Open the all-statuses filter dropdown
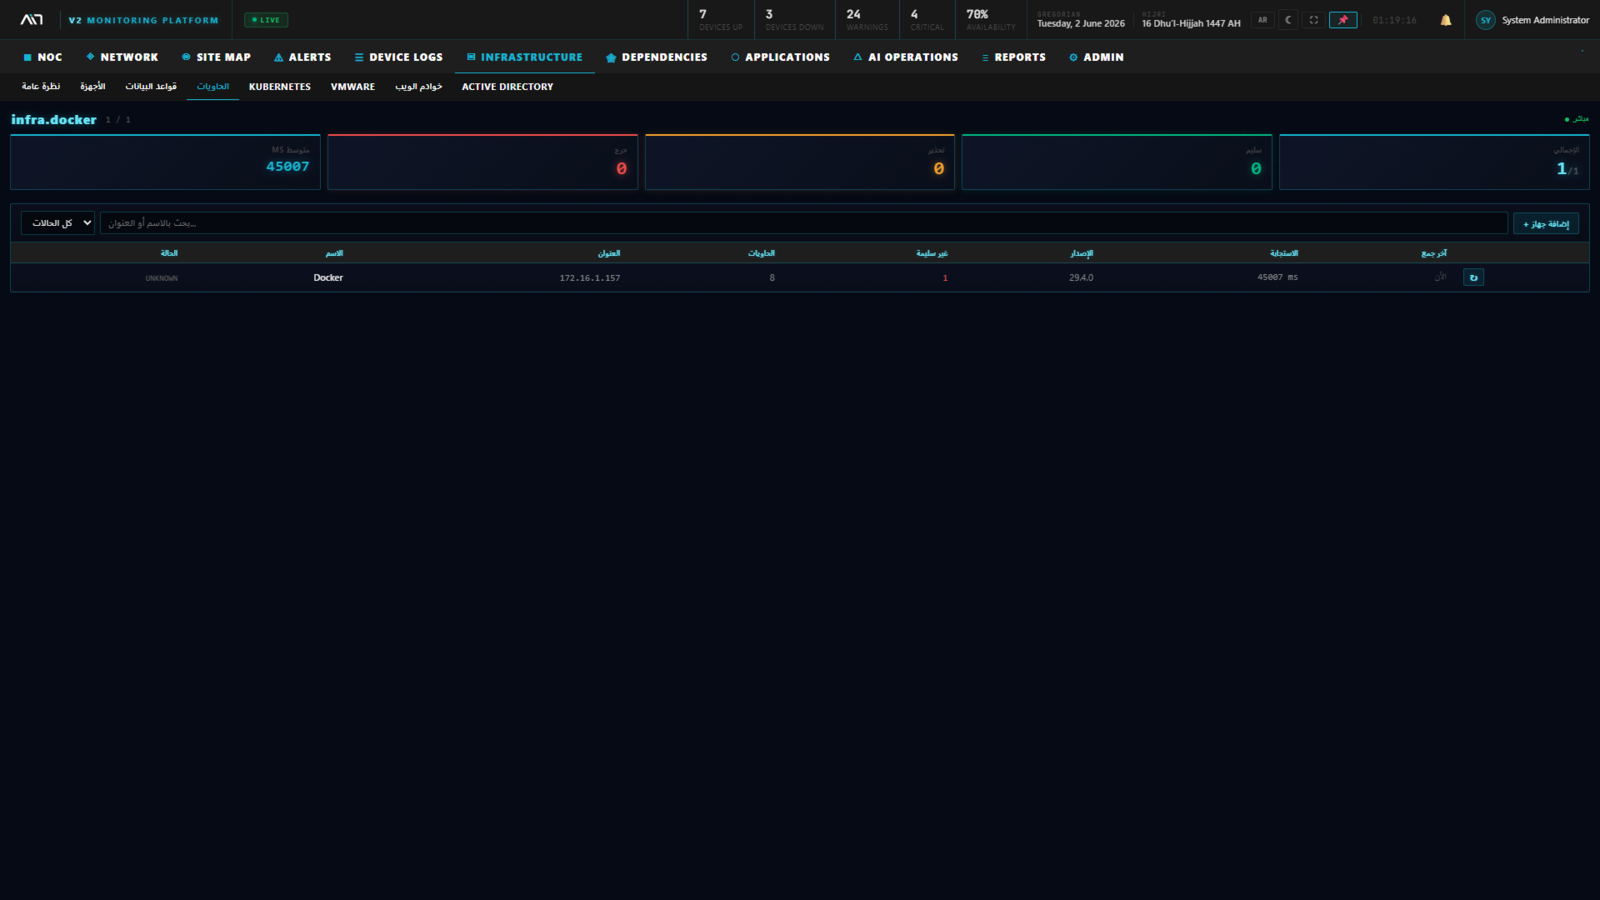 [x=58, y=223]
